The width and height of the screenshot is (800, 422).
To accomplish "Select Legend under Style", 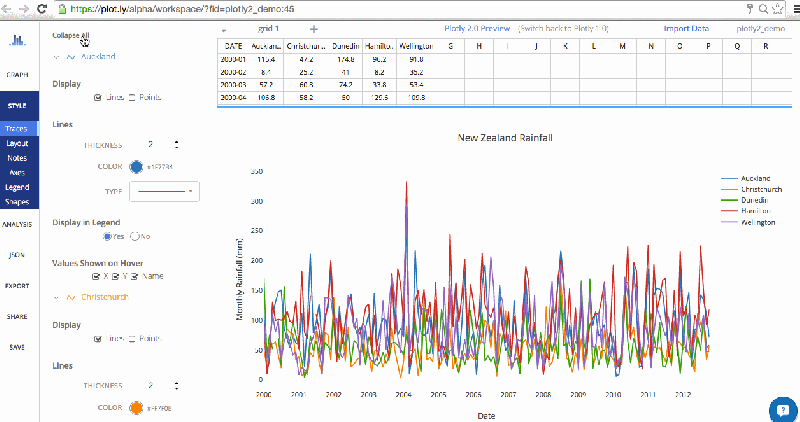I will pos(17,187).
